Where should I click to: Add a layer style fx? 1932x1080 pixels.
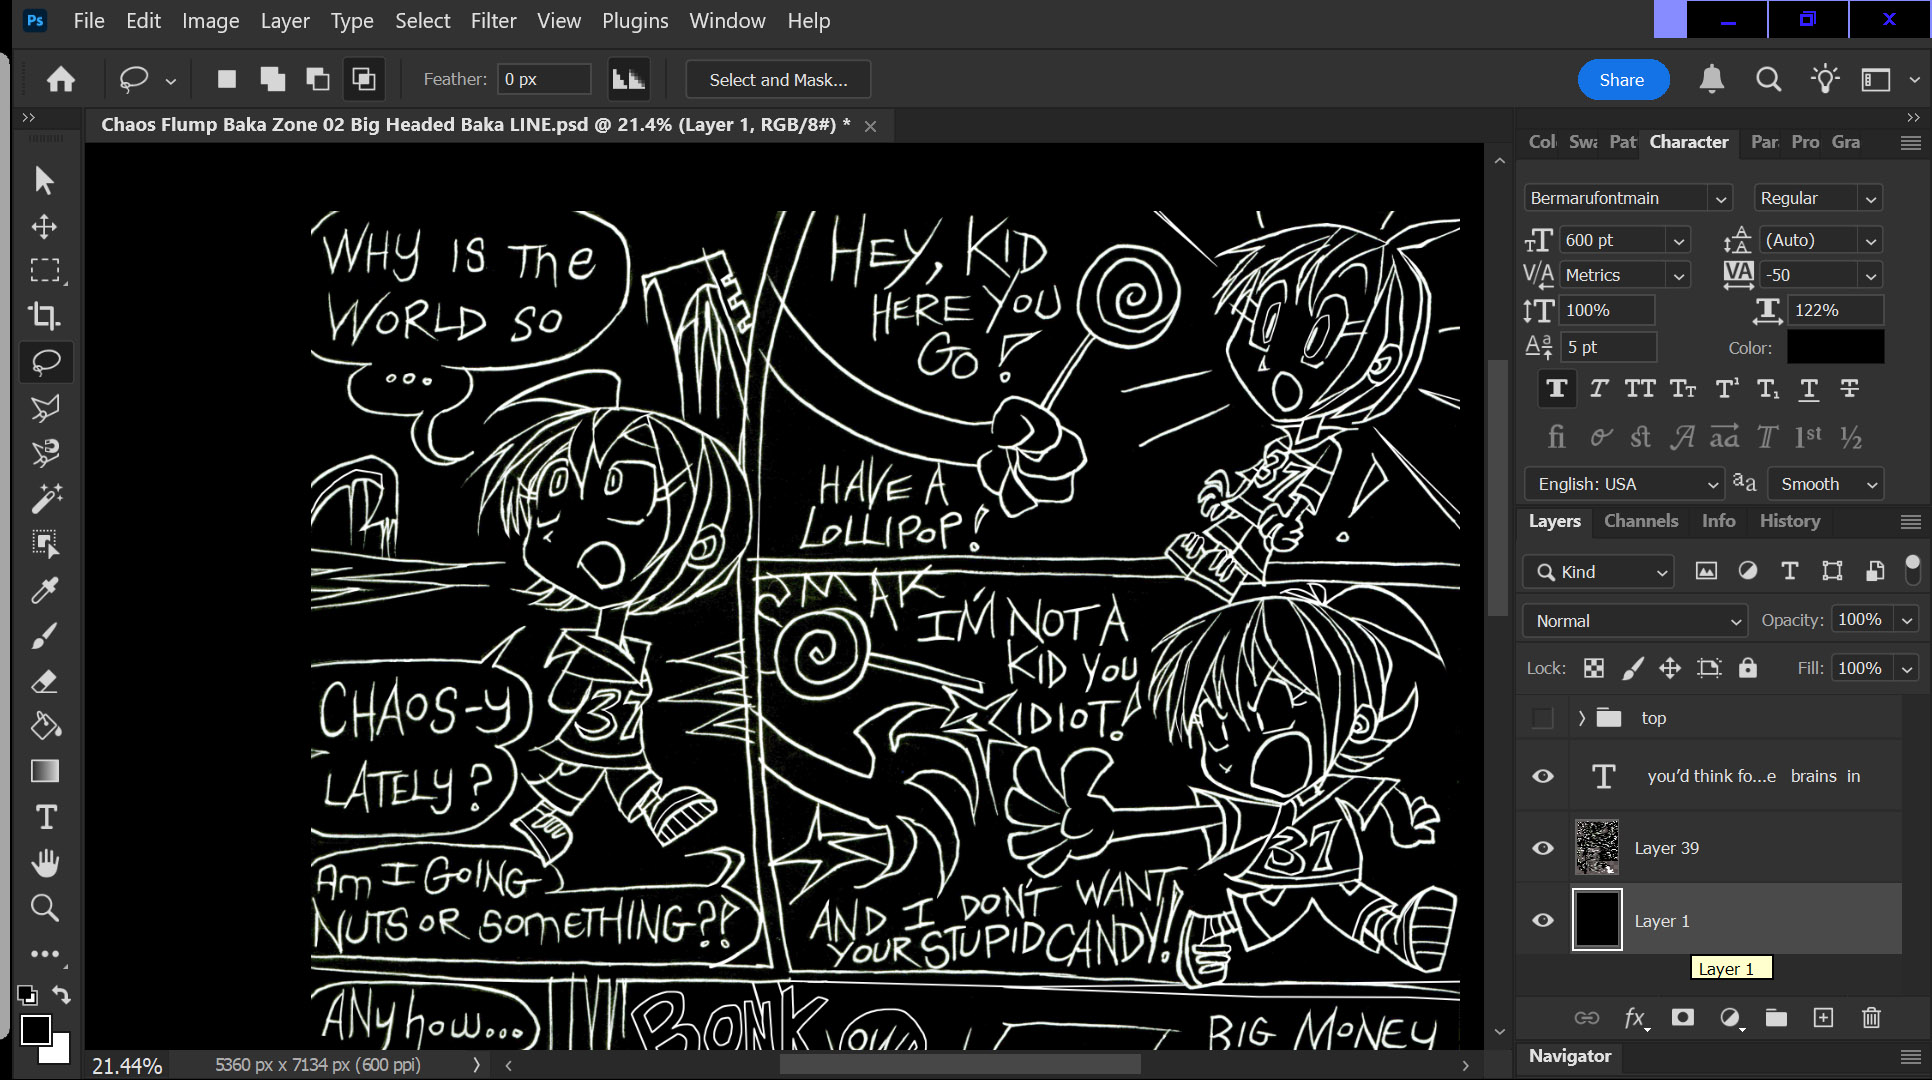point(1636,1017)
